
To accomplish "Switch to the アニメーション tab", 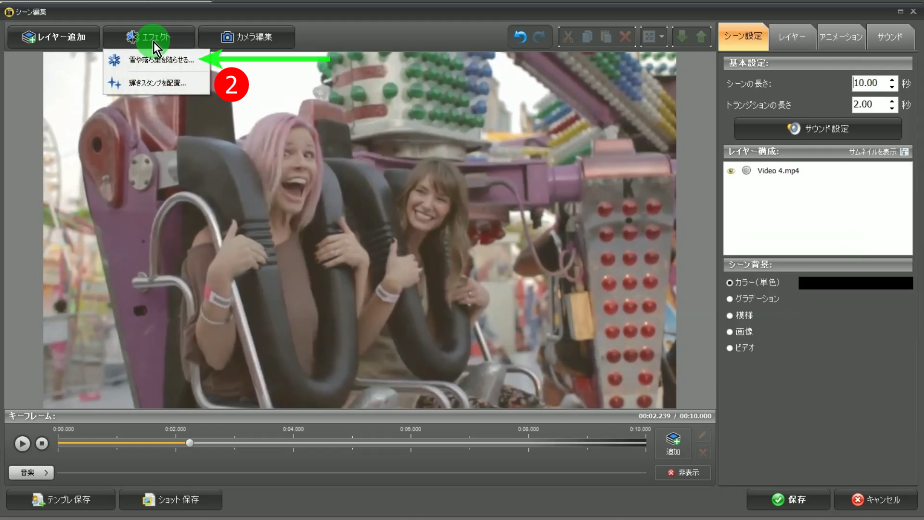I will tap(840, 36).
